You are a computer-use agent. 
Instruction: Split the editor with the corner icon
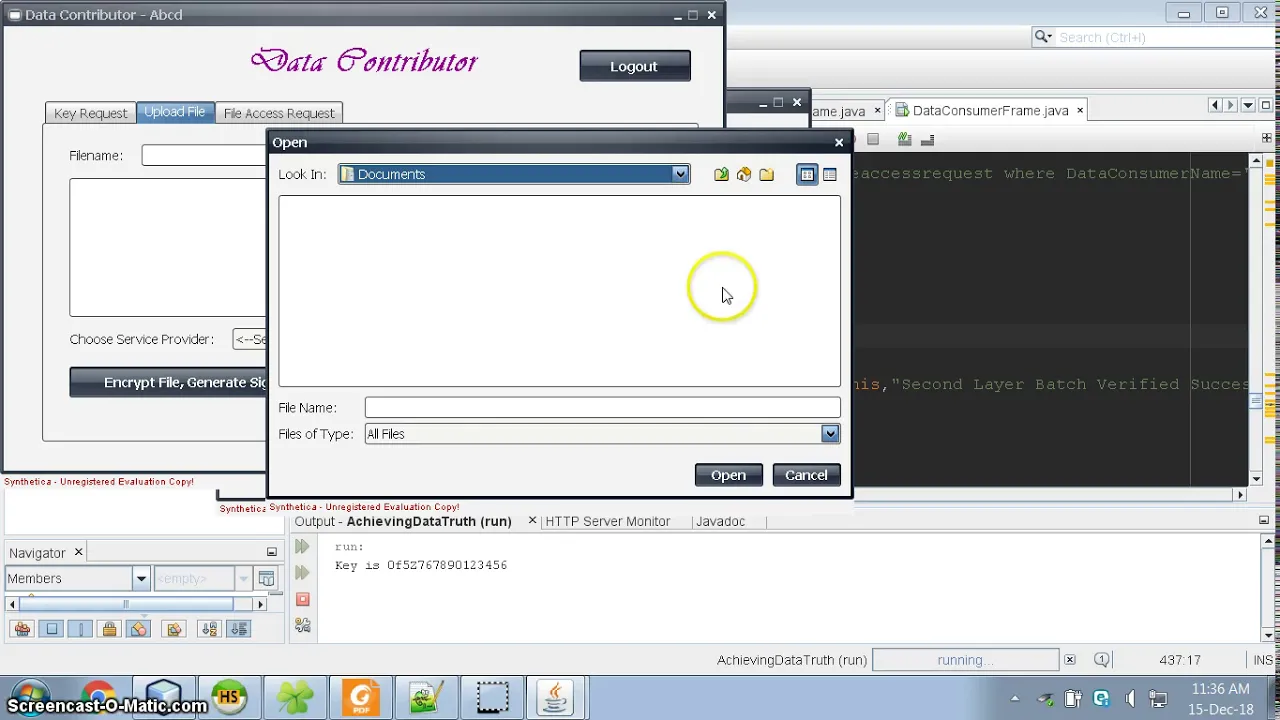[1267, 138]
